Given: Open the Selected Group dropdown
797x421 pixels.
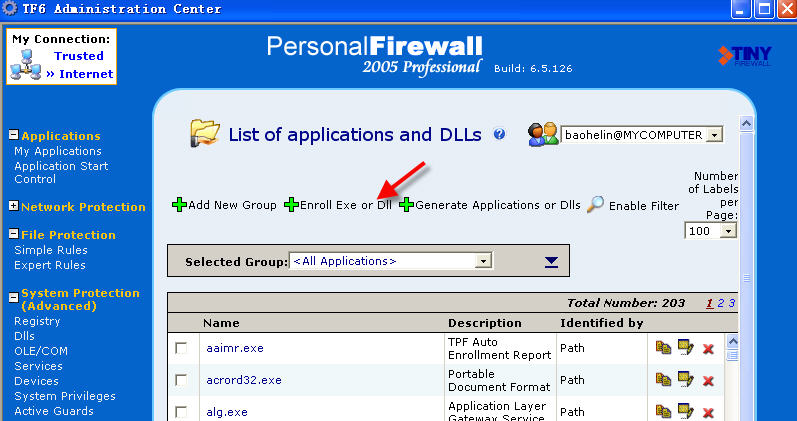Looking at the screenshot, I should tap(483, 261).
